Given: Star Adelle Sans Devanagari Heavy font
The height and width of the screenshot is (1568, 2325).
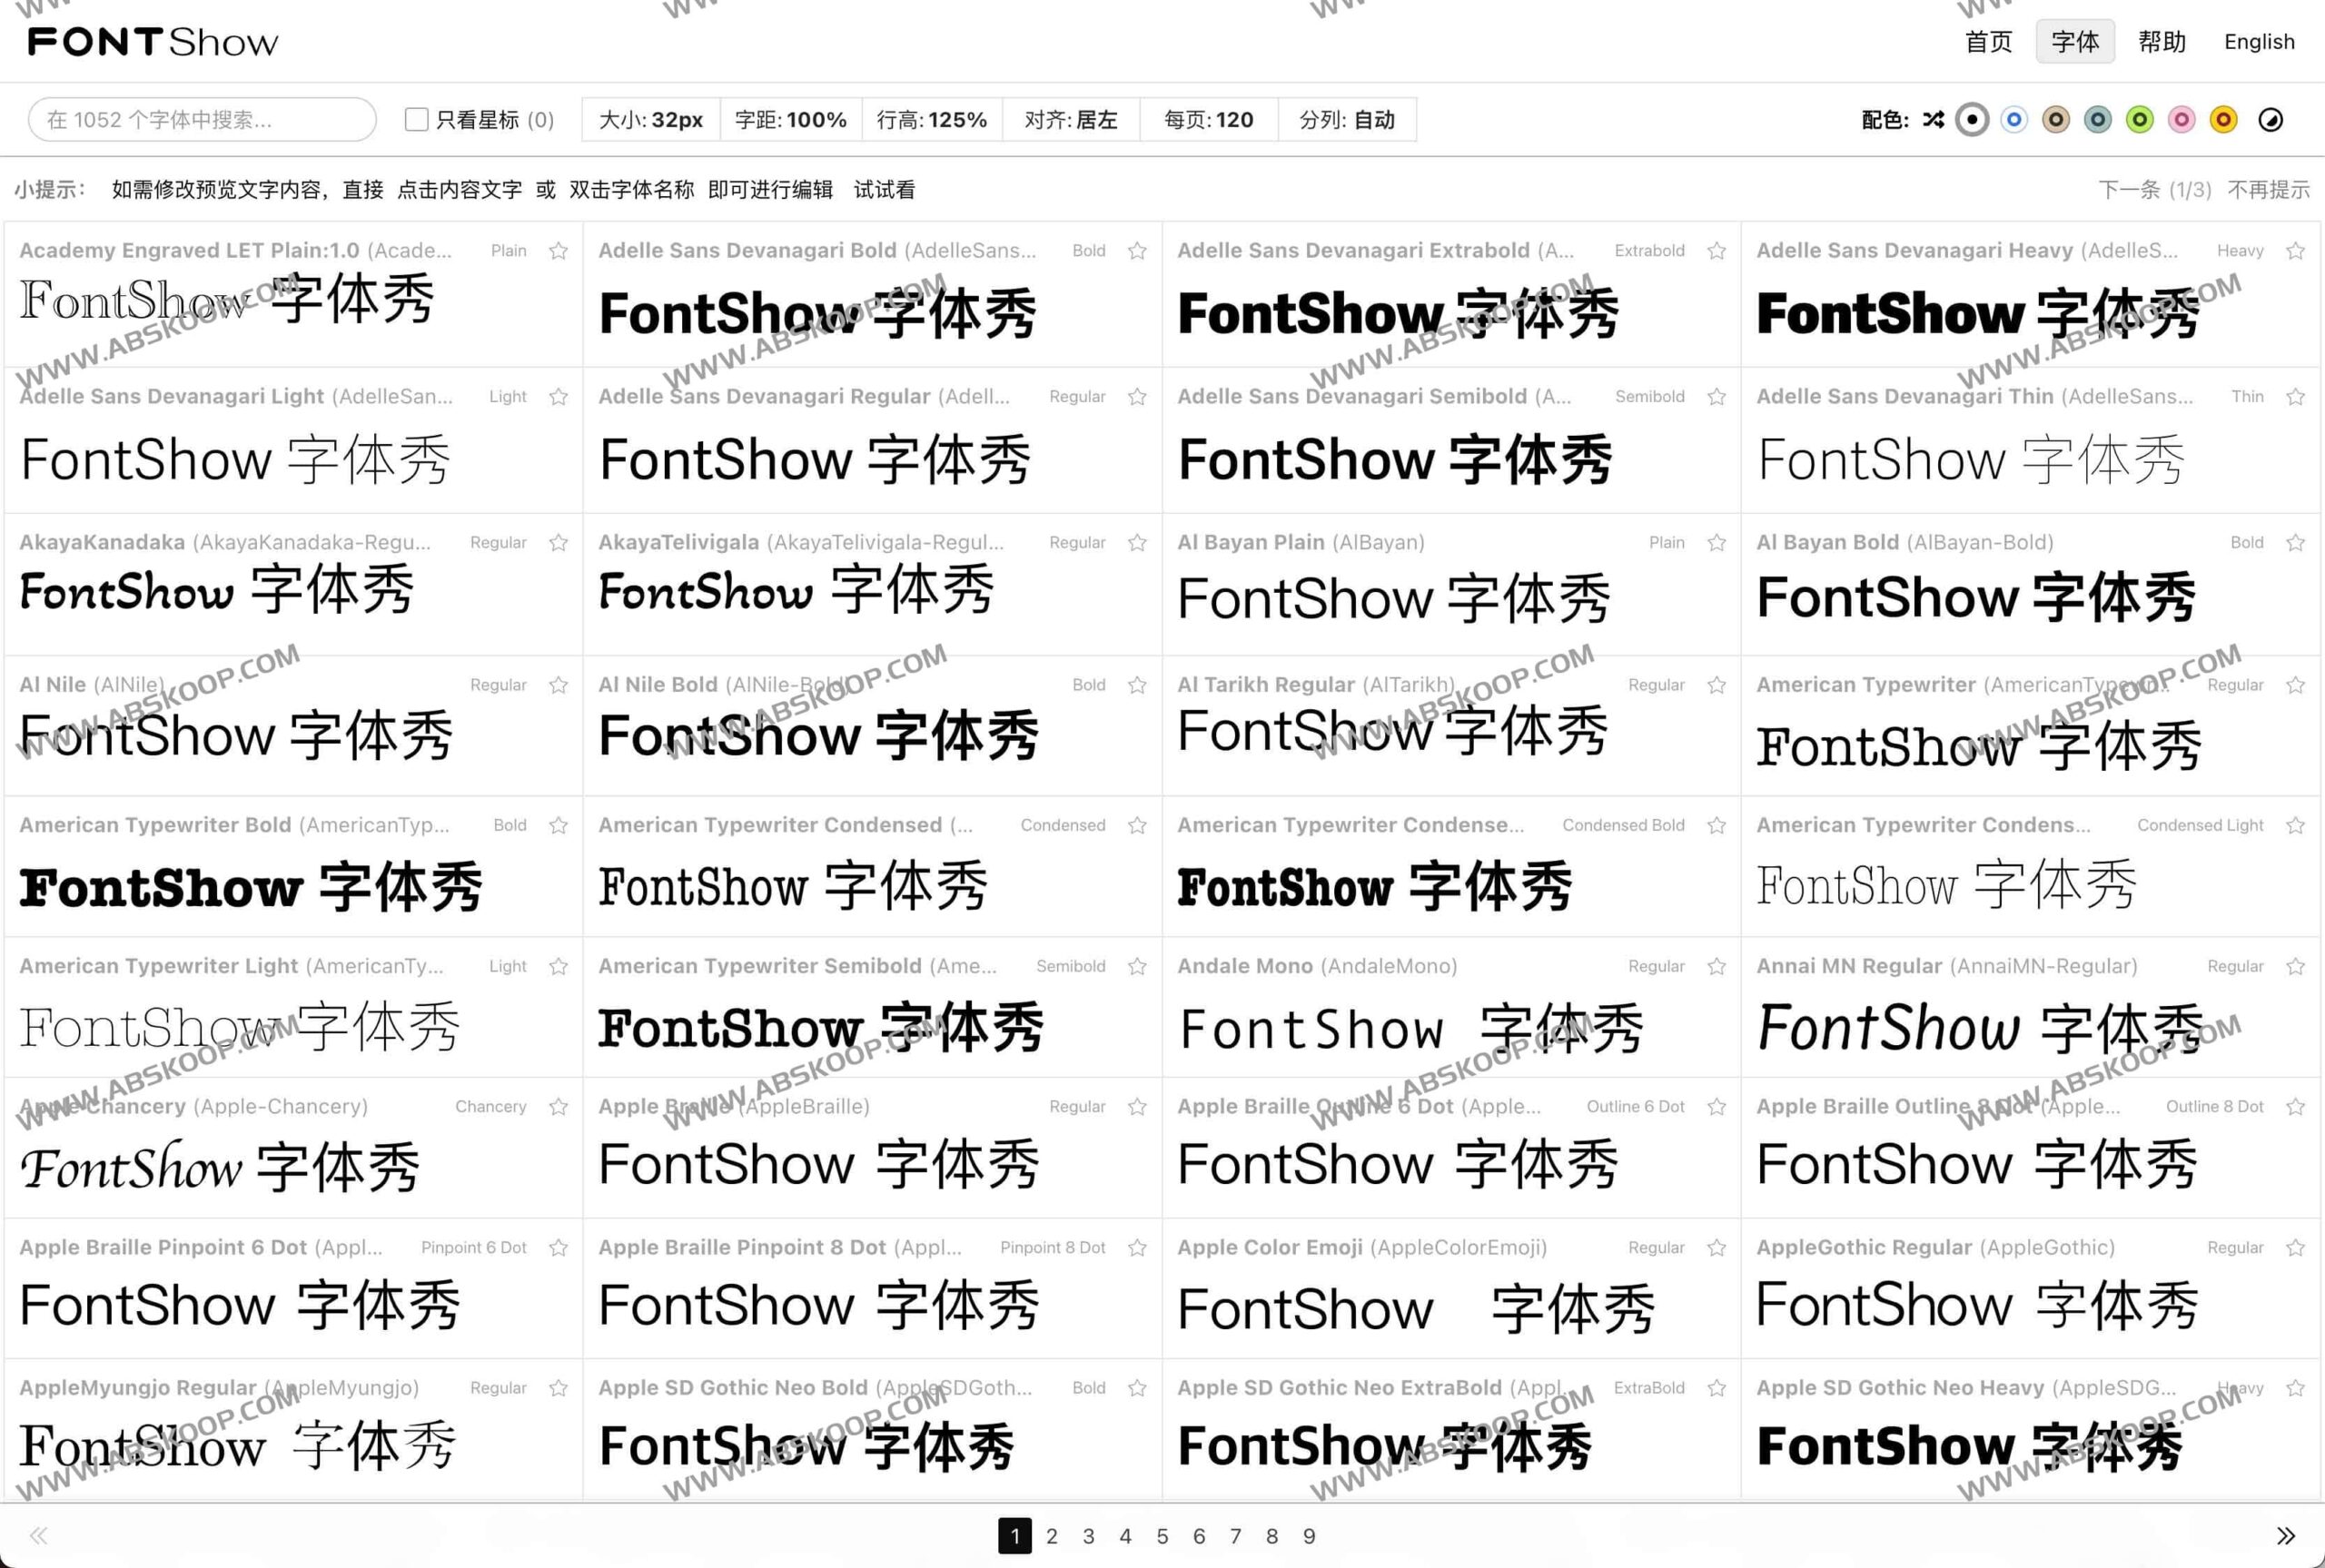Looking at the screenshot, I should tap(2296, 251).
